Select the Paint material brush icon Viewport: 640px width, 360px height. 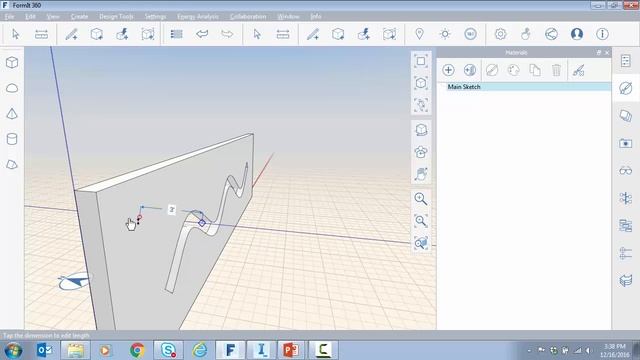[578, 70]
